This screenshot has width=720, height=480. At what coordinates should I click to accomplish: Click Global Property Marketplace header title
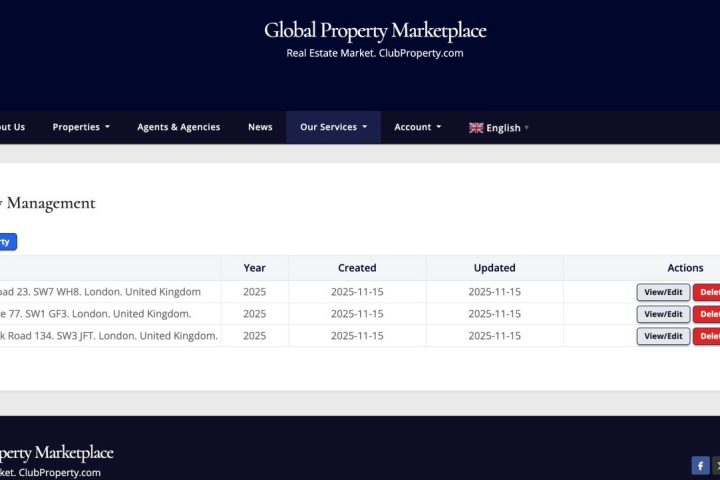375,31
